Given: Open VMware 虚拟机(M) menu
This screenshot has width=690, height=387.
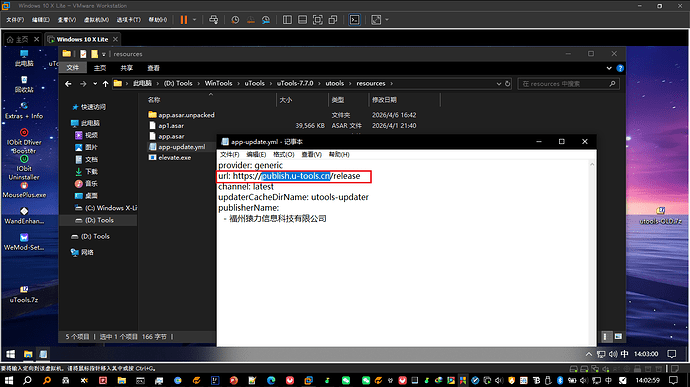Looking at the screenshot, I should 96,20.
